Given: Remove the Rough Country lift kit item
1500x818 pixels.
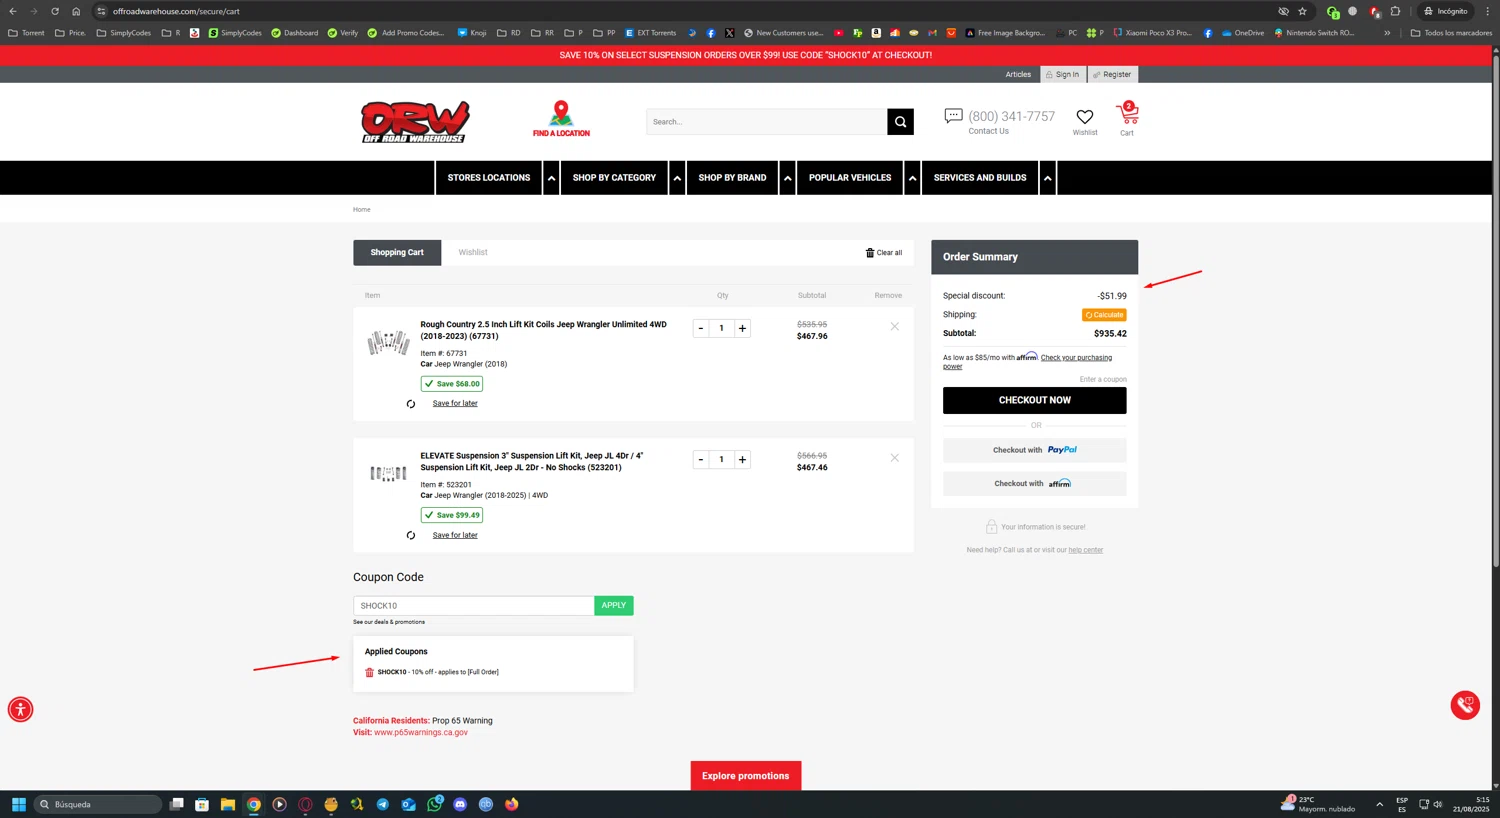Looking at the screenshot, I should point(895,327).
